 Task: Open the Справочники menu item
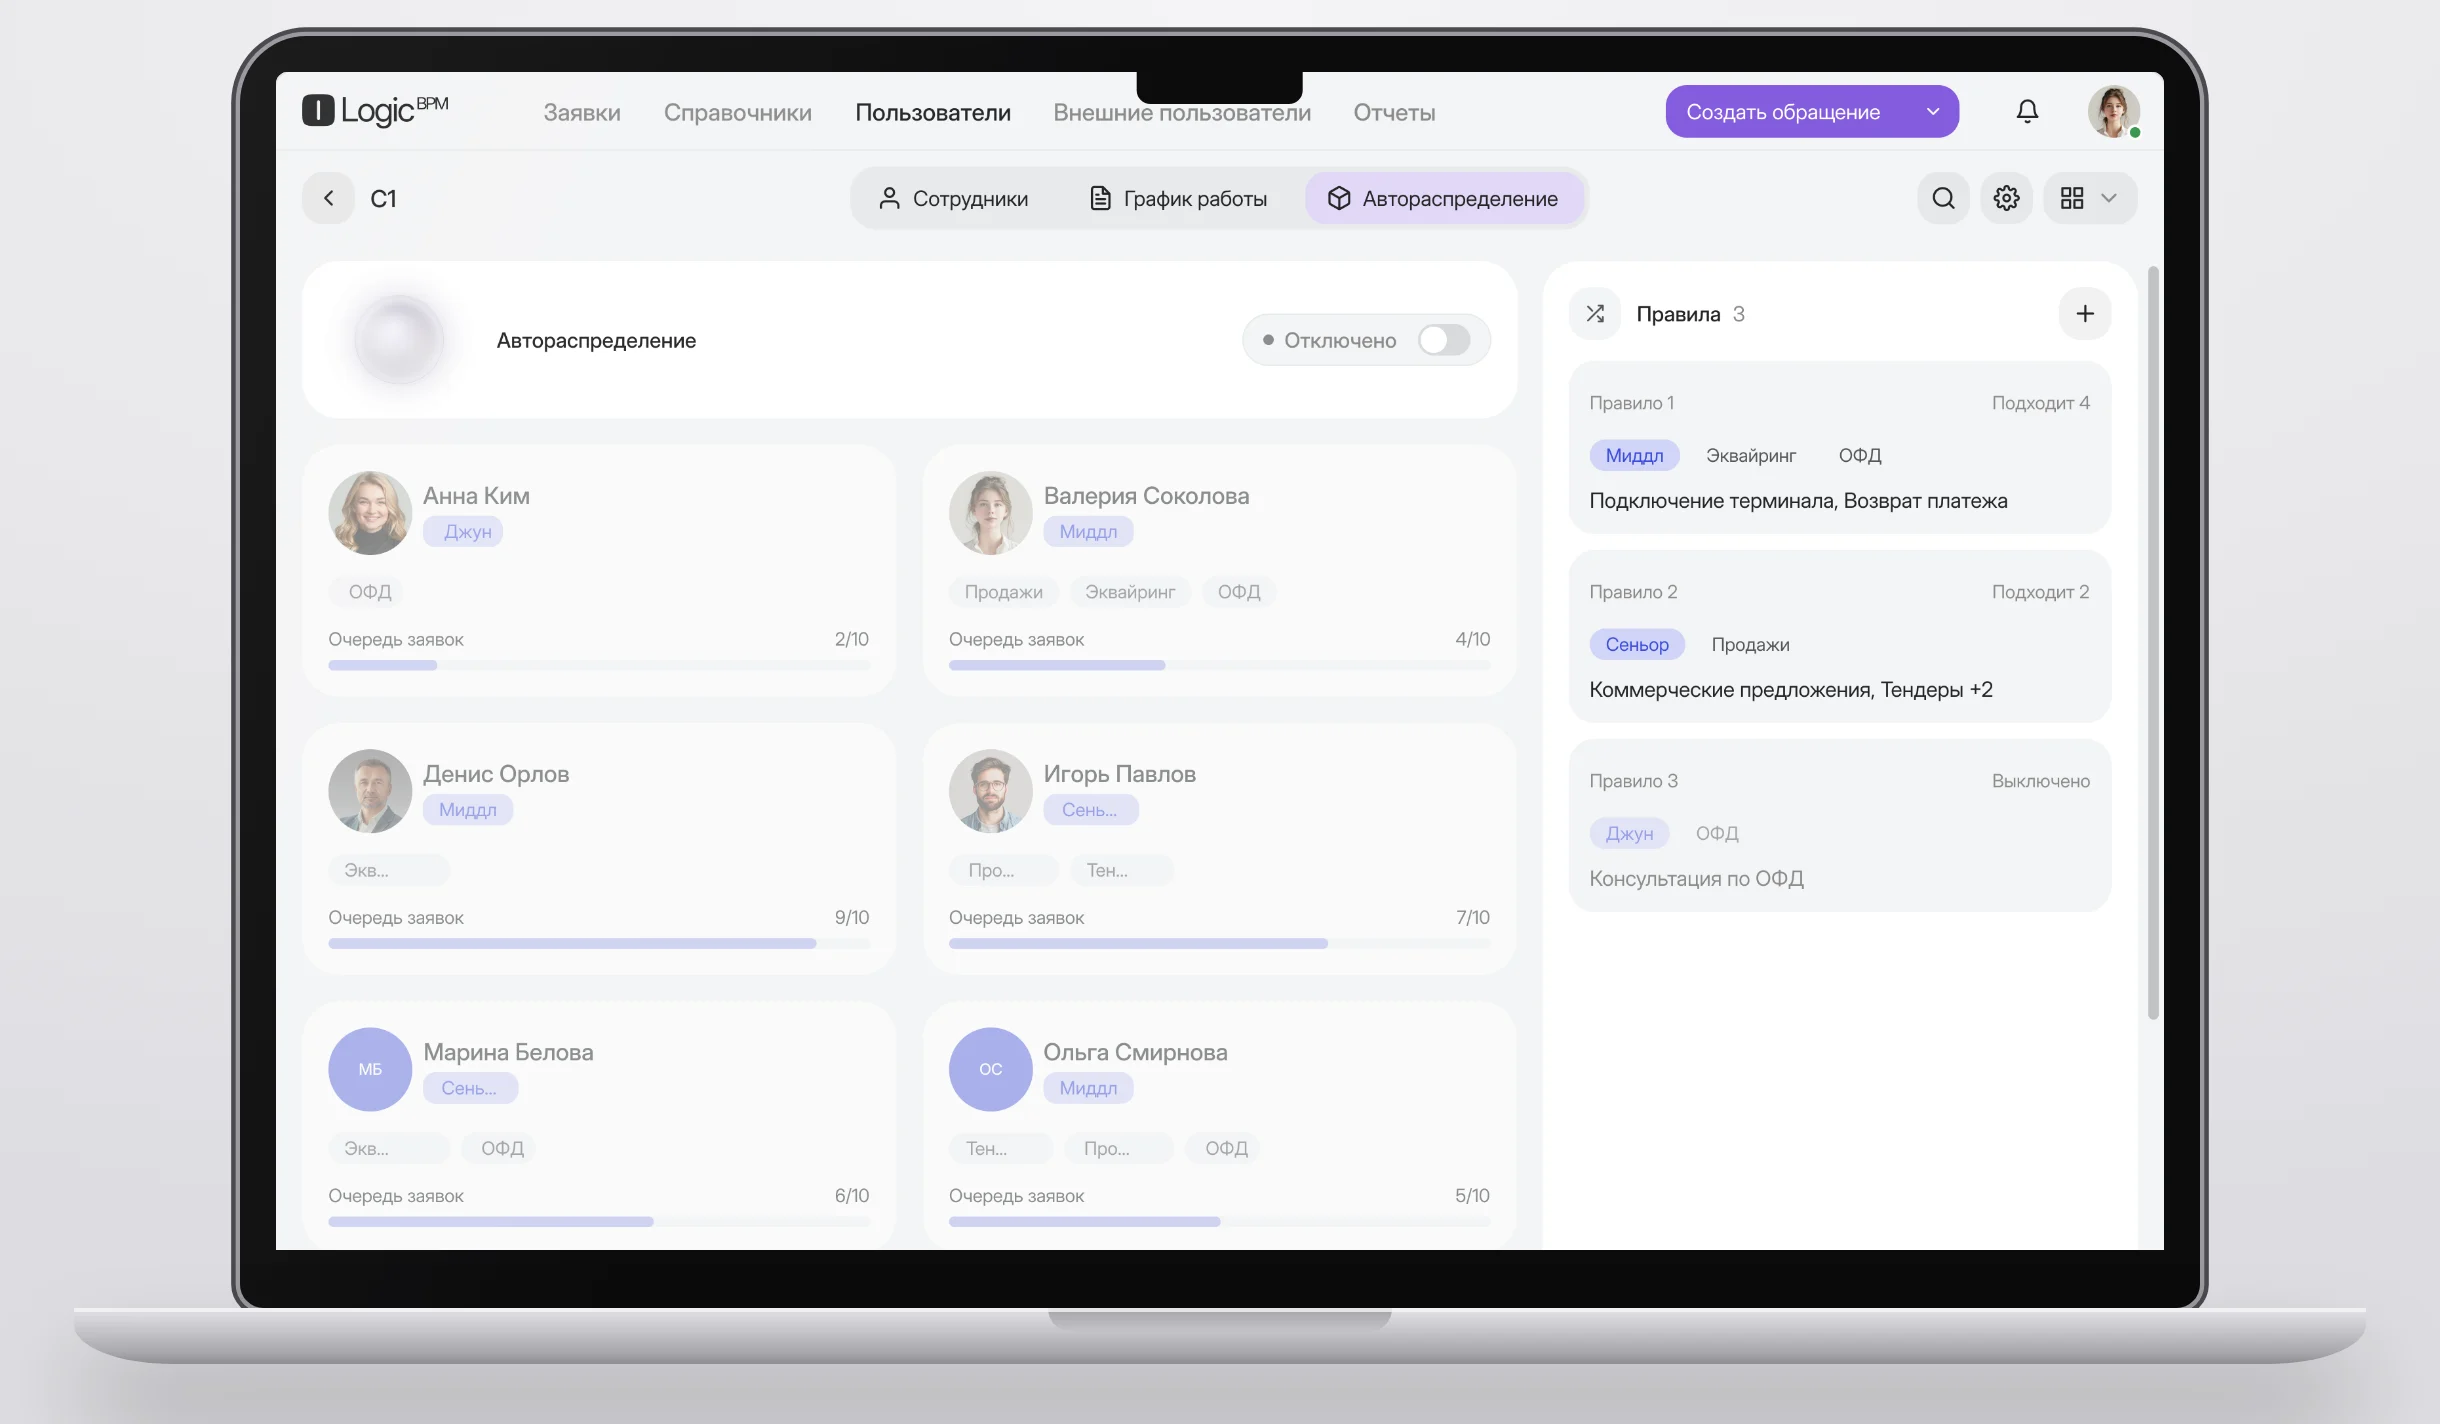(x=738, y=112)
